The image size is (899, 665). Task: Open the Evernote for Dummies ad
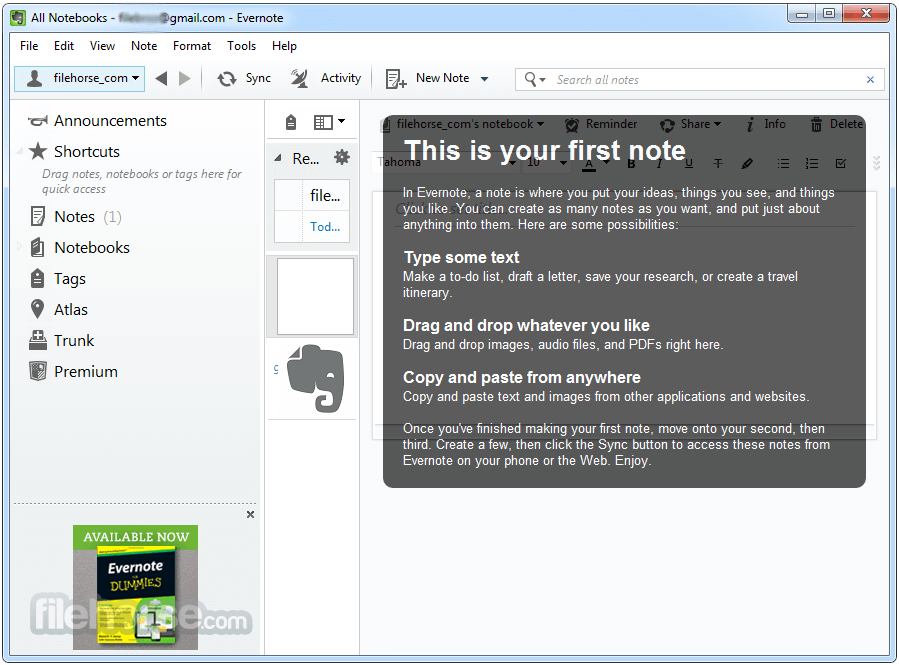click(135, 588)
